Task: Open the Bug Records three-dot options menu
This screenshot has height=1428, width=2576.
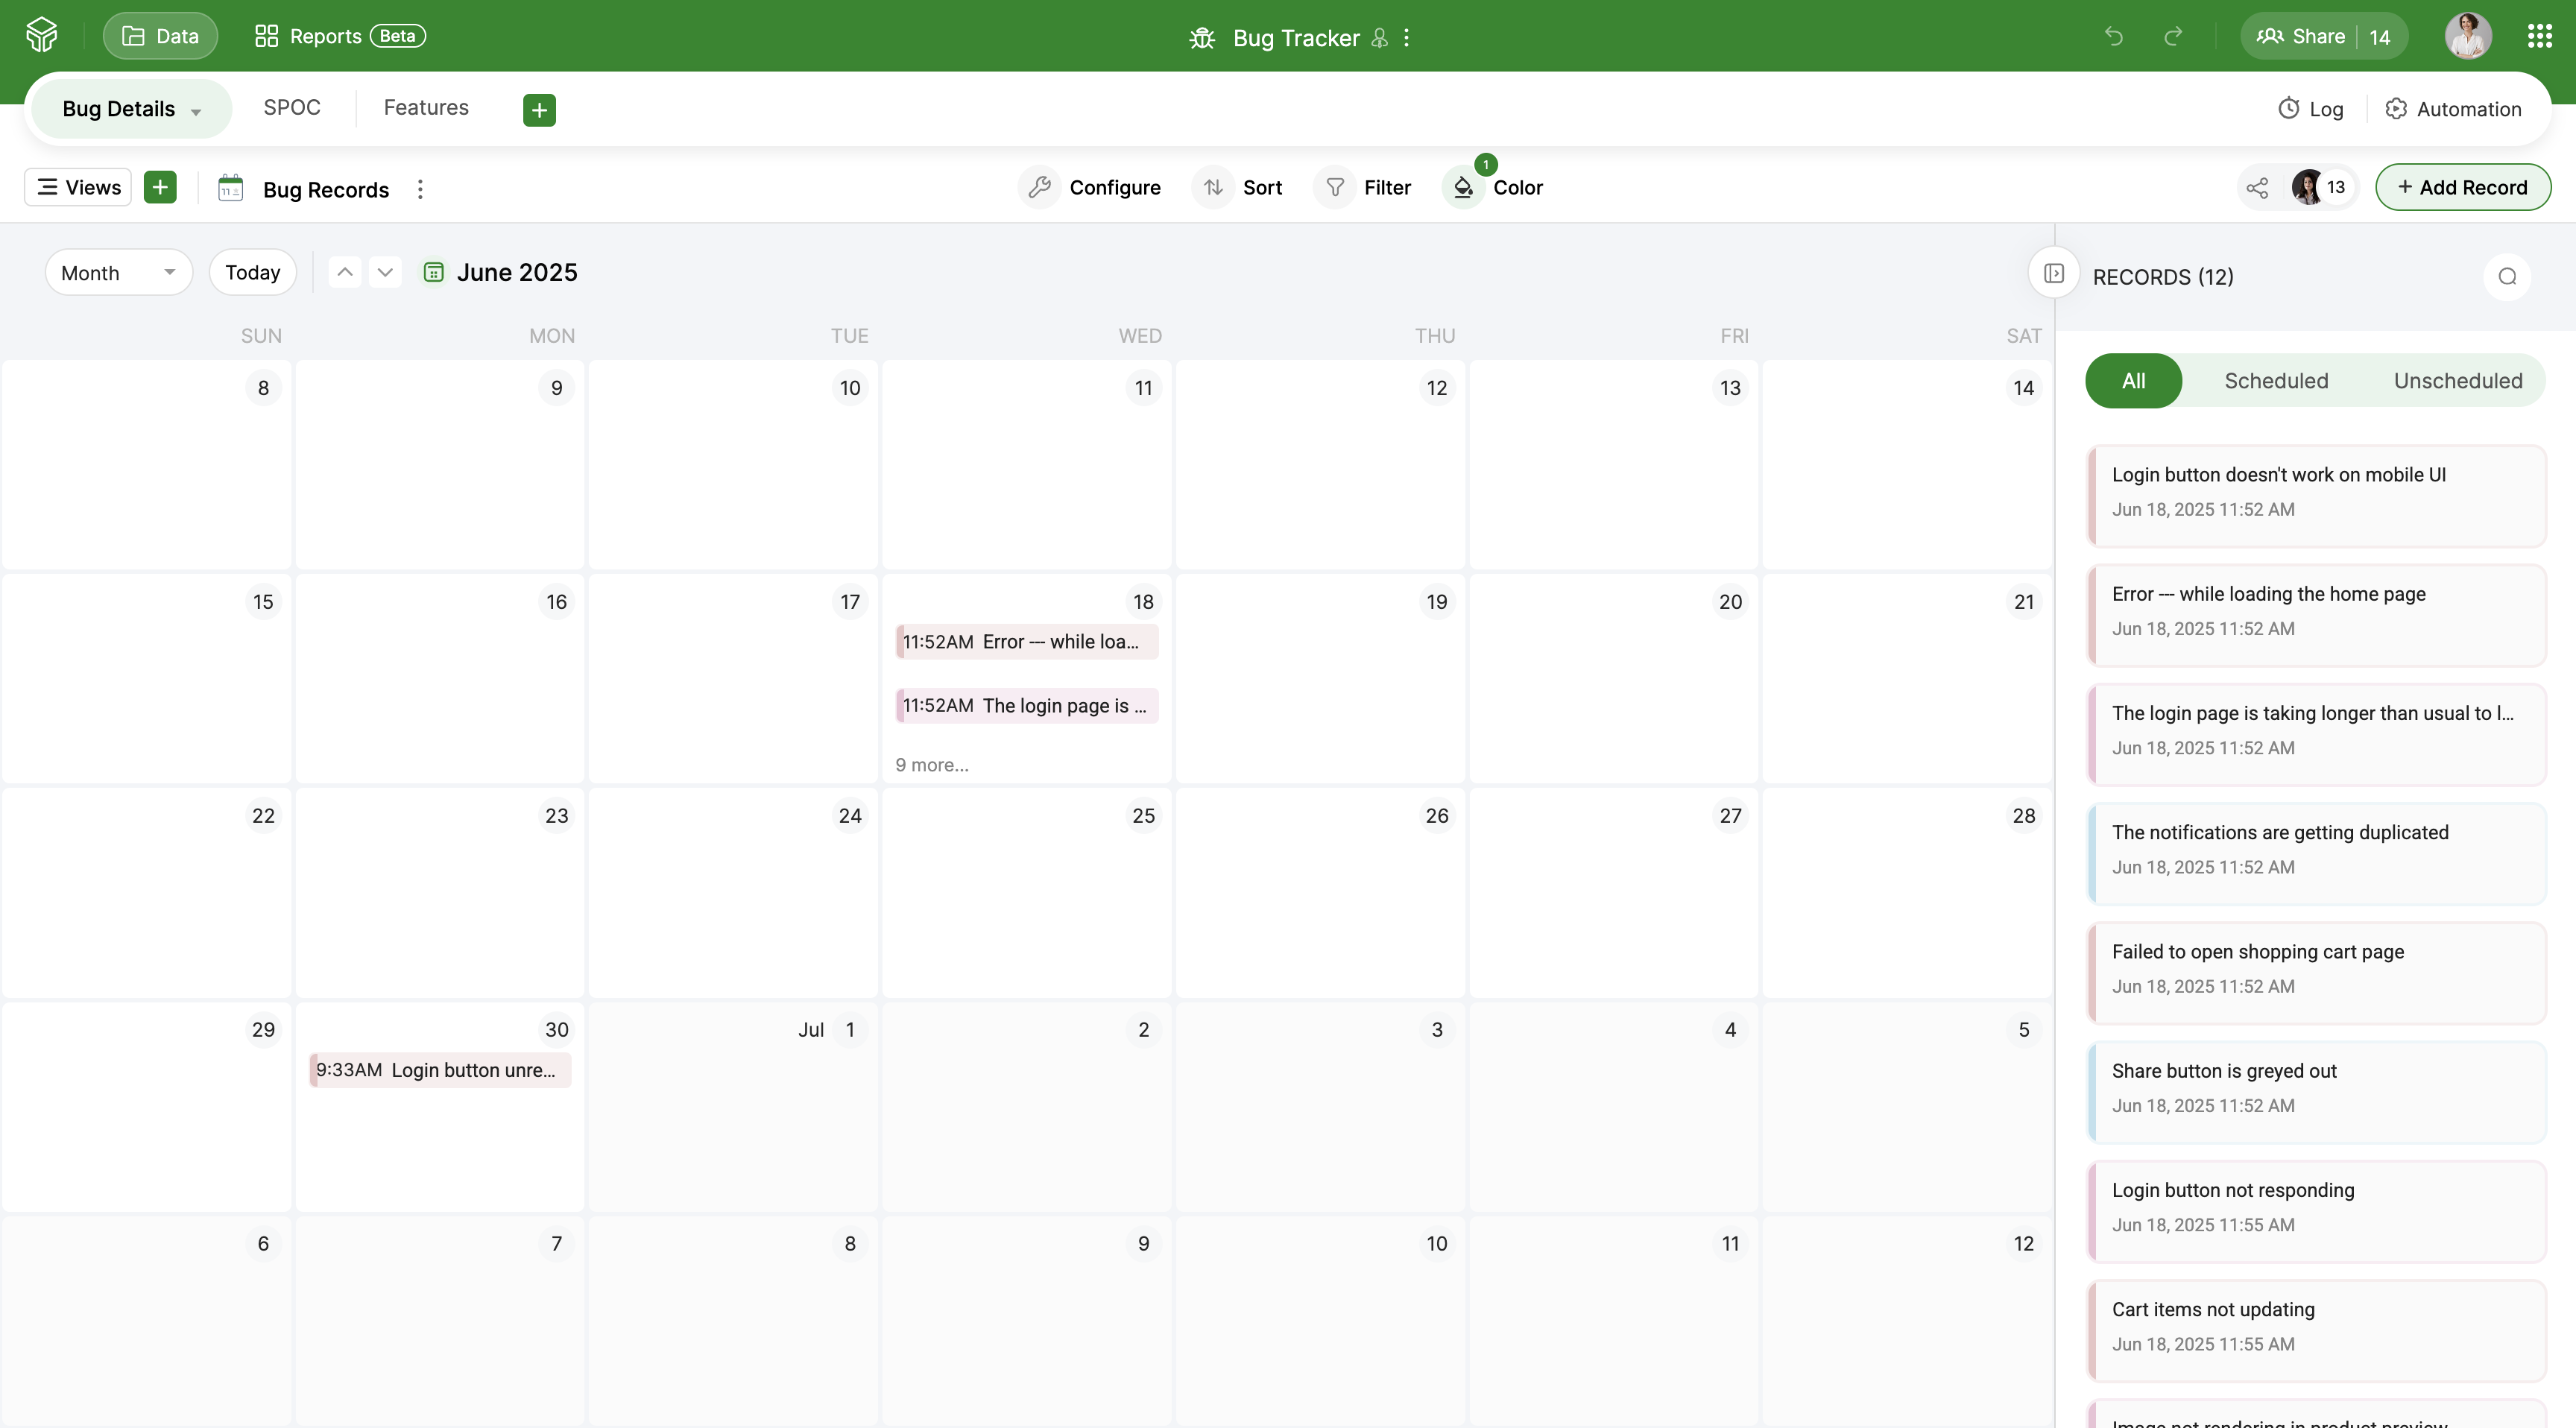Action: click(x=420, y=189)
